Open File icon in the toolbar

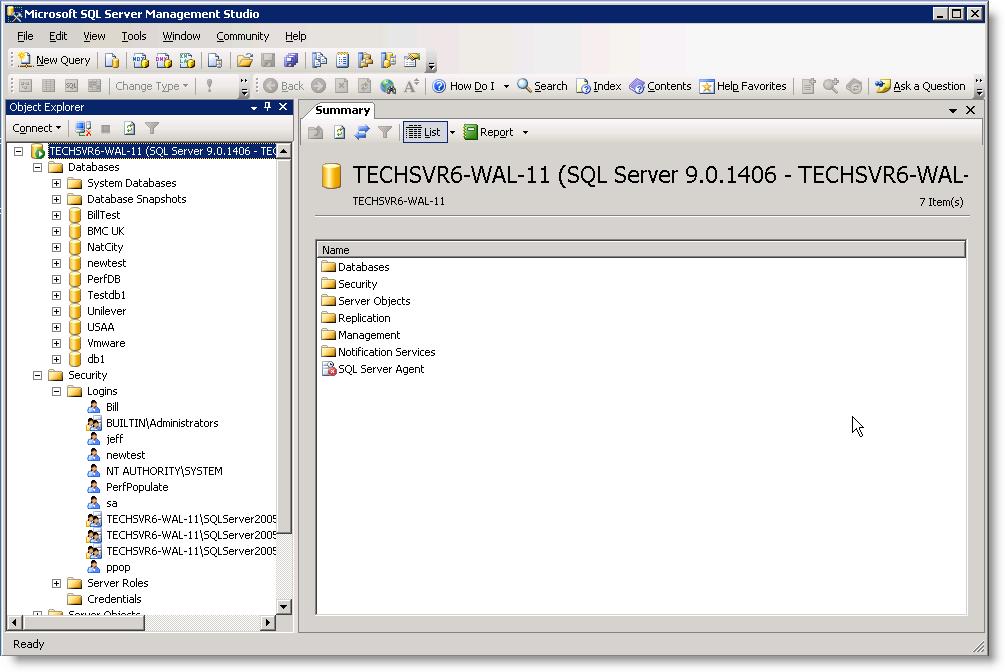(x=244, y=61)
